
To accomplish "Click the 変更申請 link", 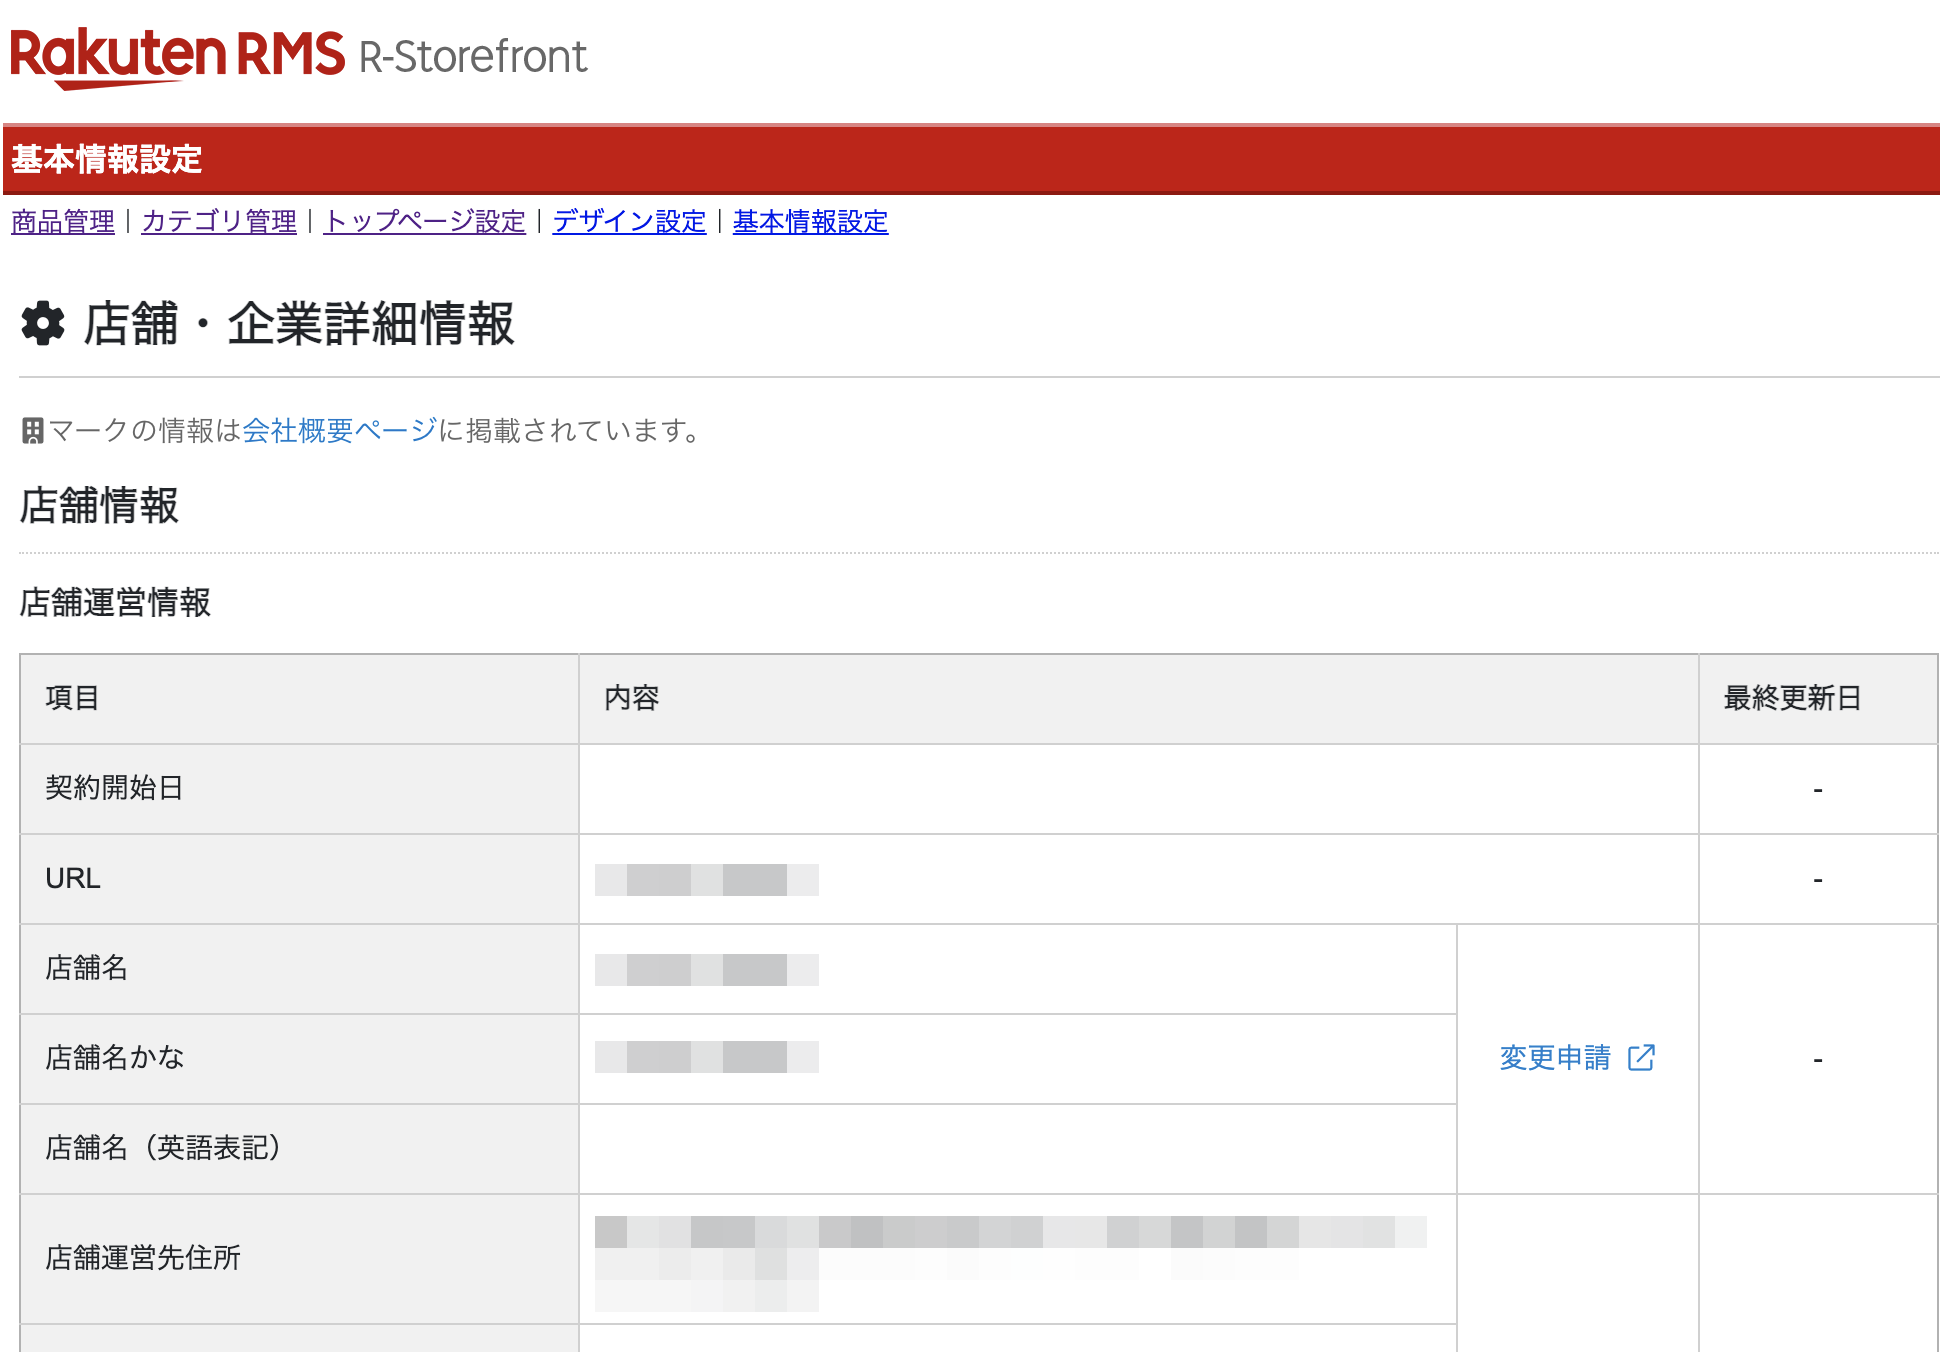I will tap(1555, 1057).
